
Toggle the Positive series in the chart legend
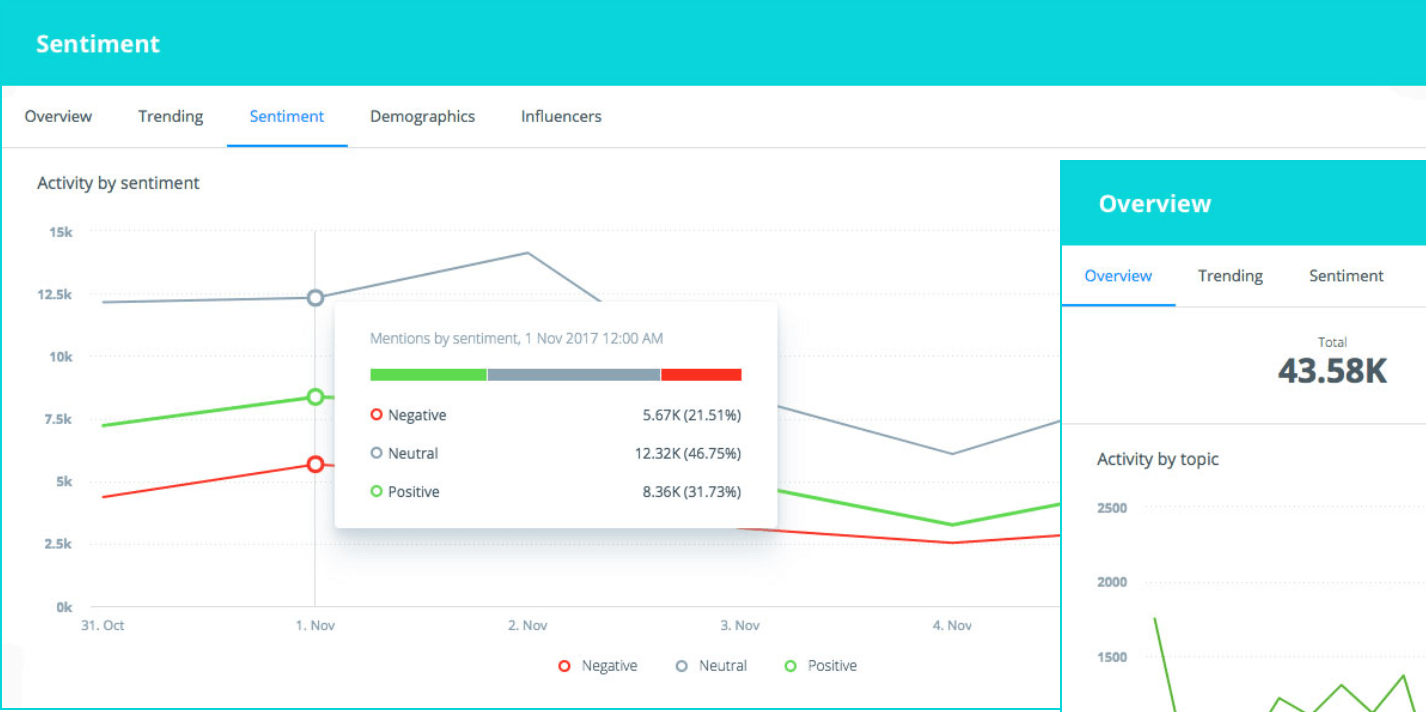[820, 665]
